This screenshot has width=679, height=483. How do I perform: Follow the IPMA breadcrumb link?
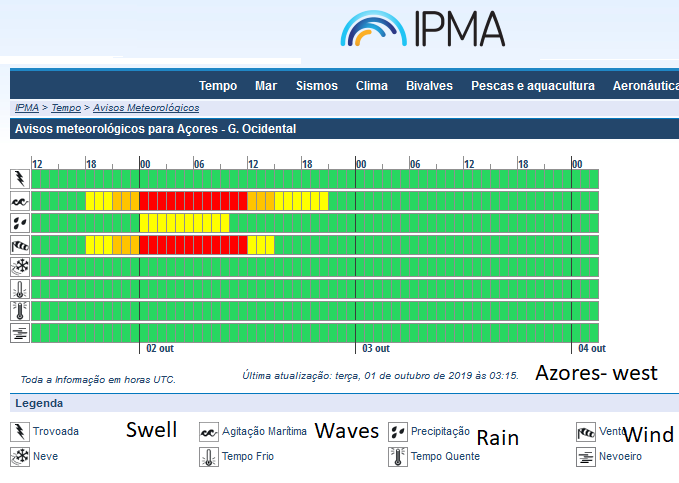click(27, 108)
